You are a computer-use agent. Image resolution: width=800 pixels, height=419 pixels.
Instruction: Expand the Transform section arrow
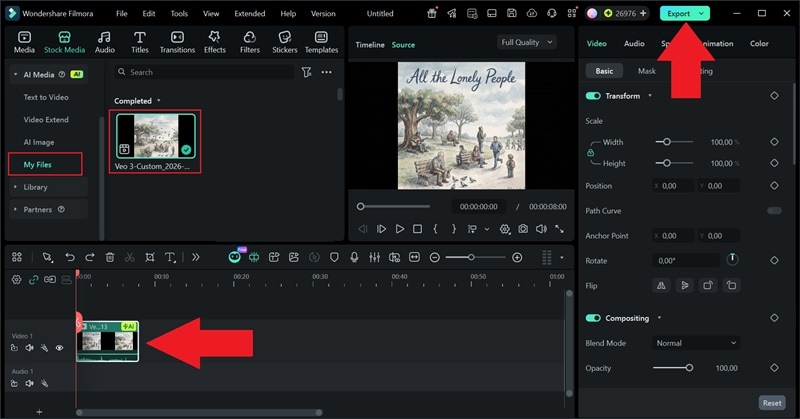[649, 95]
